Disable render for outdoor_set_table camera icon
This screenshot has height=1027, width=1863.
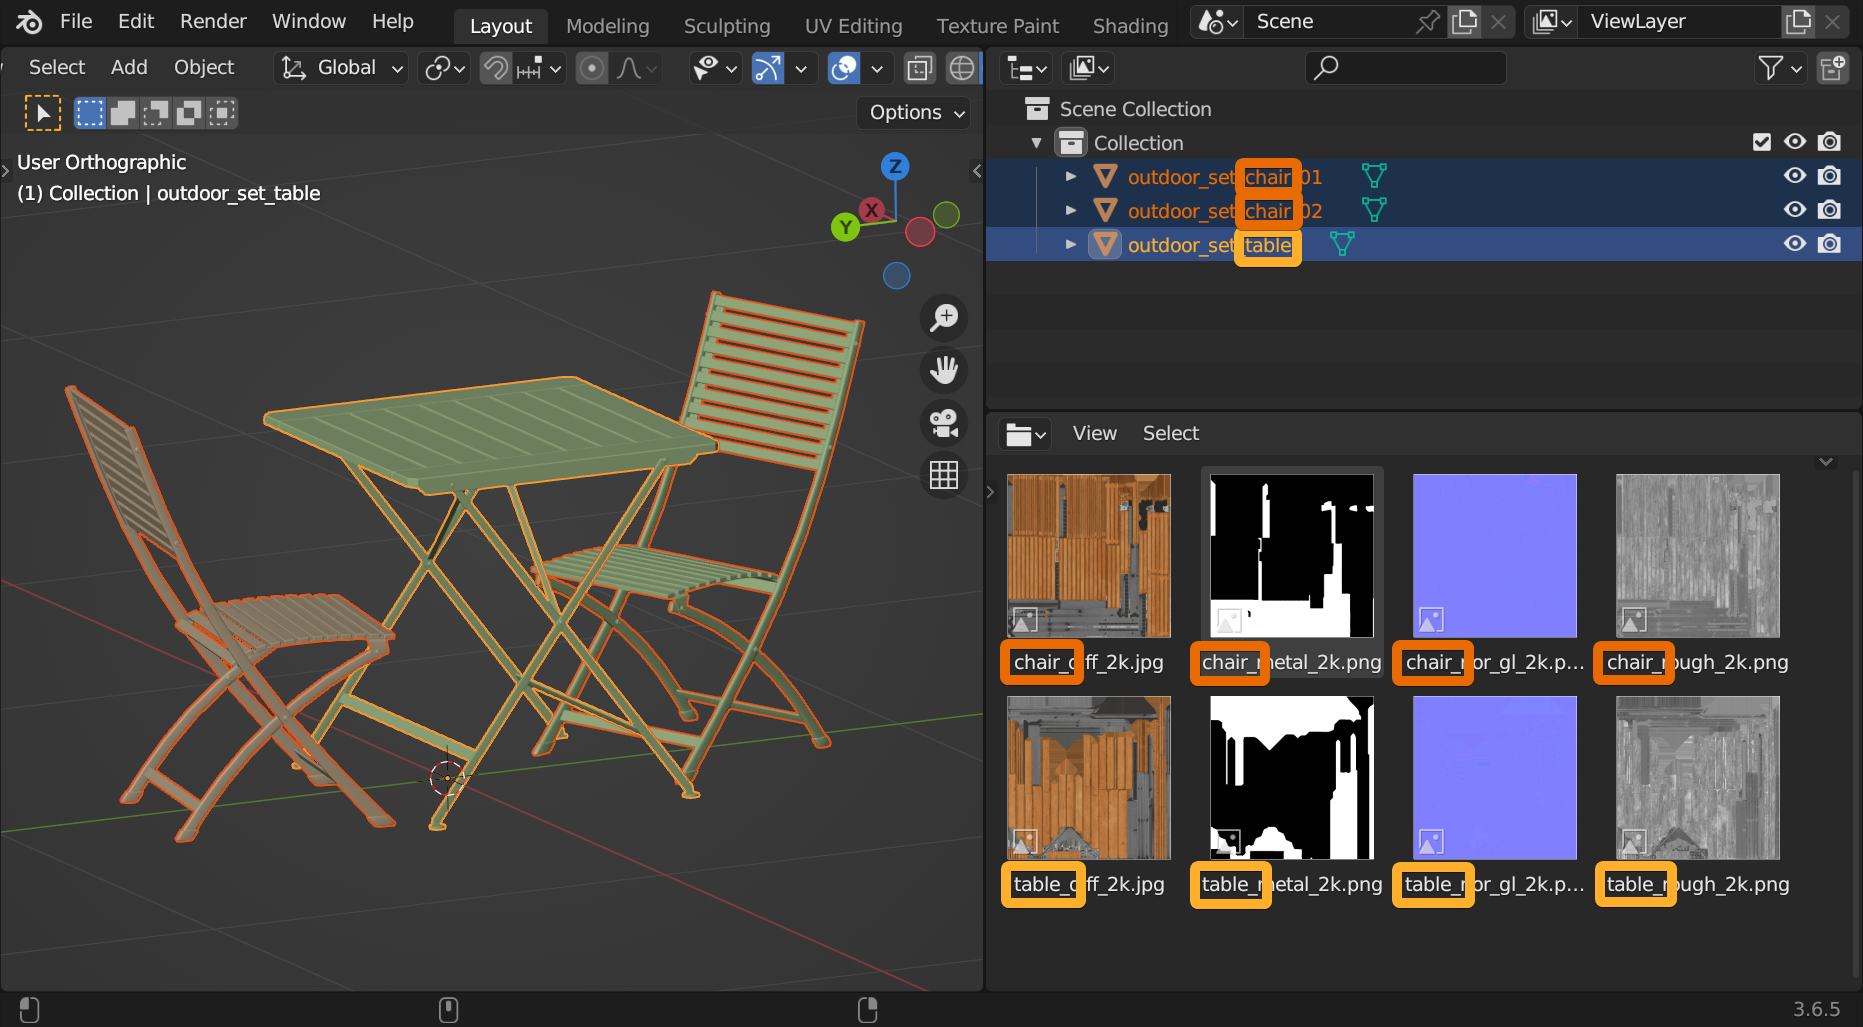point(1829,244)
